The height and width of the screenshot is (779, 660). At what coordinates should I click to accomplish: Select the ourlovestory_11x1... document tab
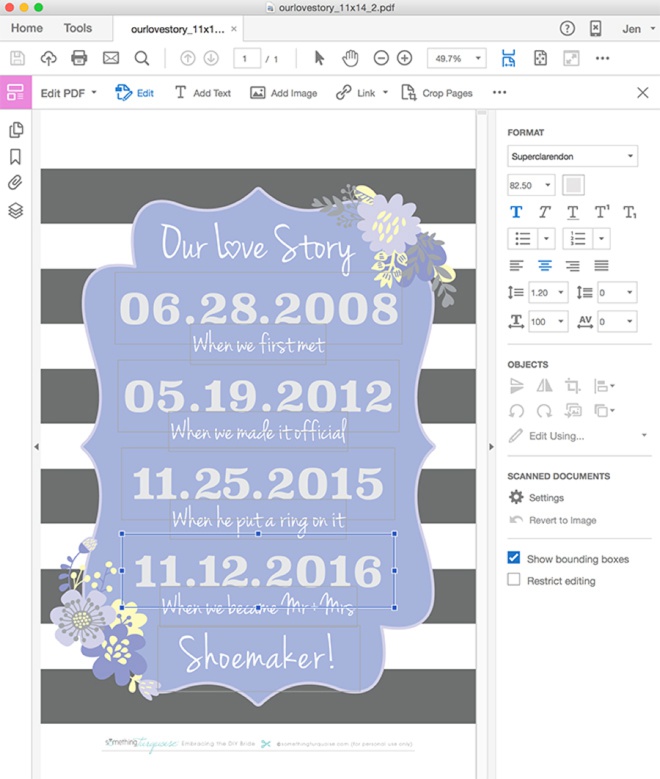pyautogui.click(x=177, y=29)
